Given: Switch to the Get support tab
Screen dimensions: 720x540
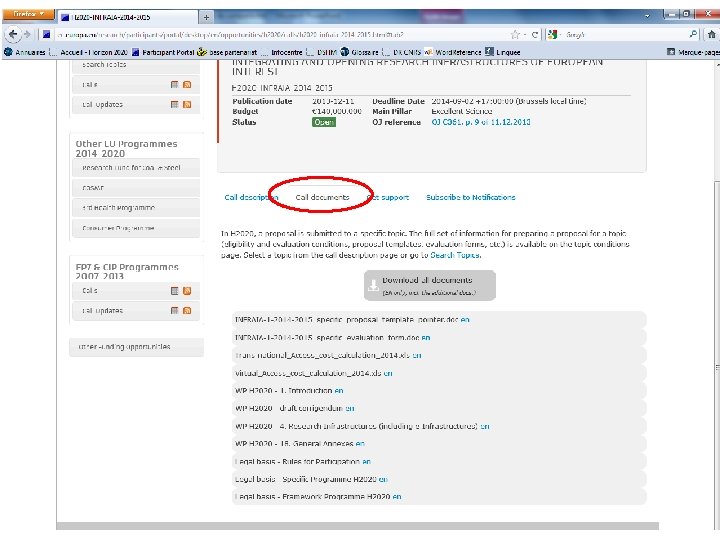Looking at the screenshot, I should [x=388, y=197].
